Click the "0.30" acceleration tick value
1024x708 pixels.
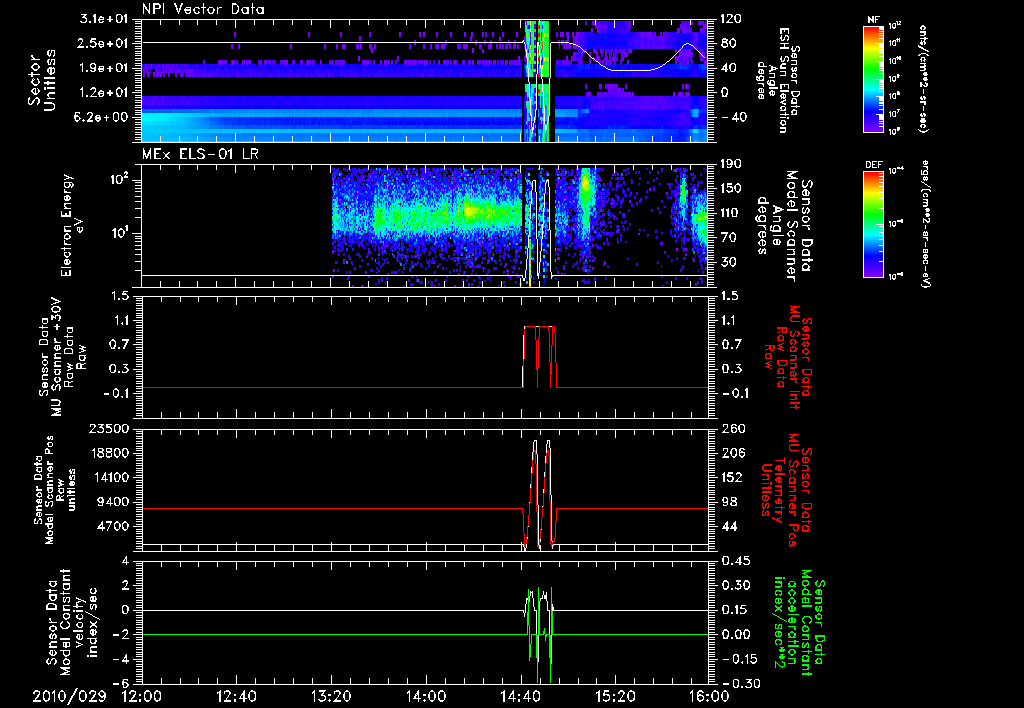[x=735, y=585]
